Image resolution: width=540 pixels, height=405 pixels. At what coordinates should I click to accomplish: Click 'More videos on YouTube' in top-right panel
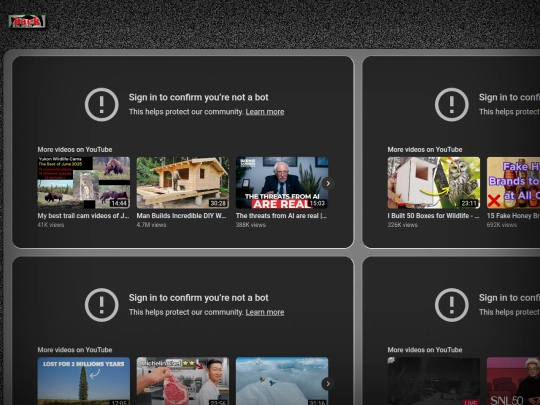[425, 149]
